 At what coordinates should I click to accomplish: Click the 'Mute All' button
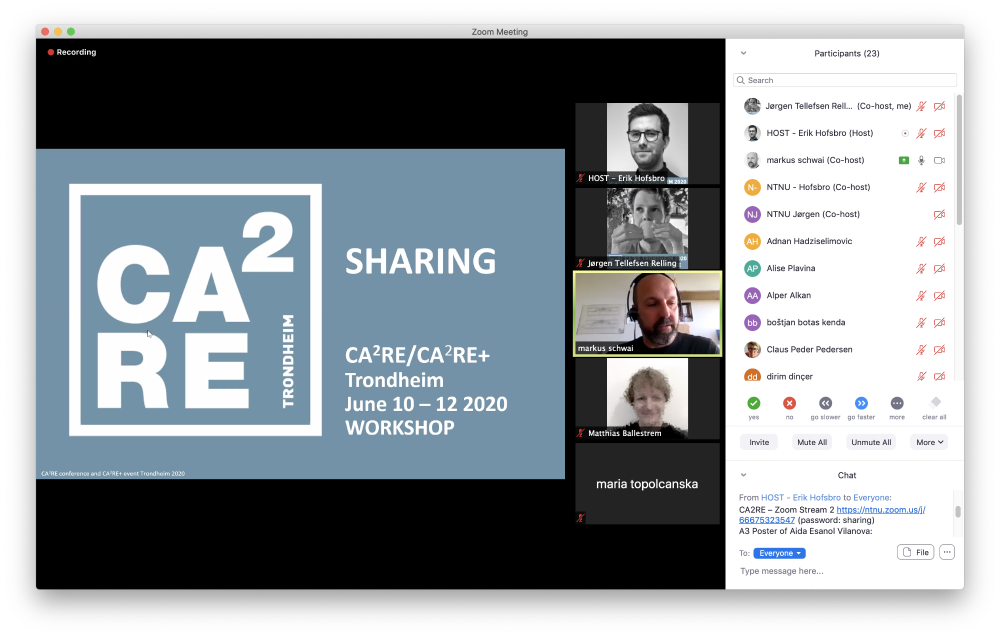pyautogui.click(x=810, y=442)
